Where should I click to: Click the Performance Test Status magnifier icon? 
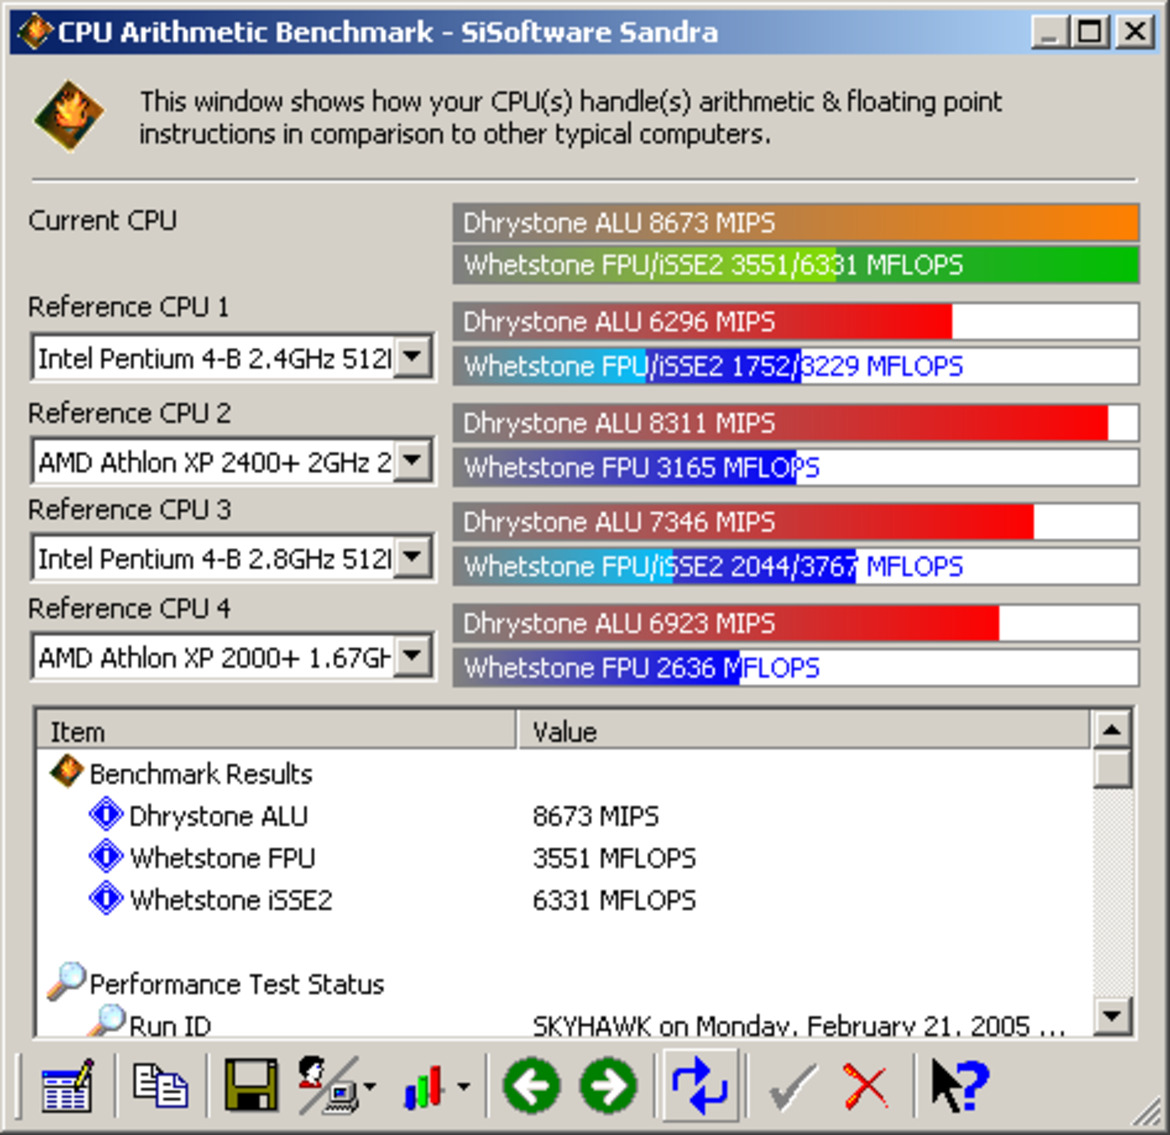click(x=66, y=981)
